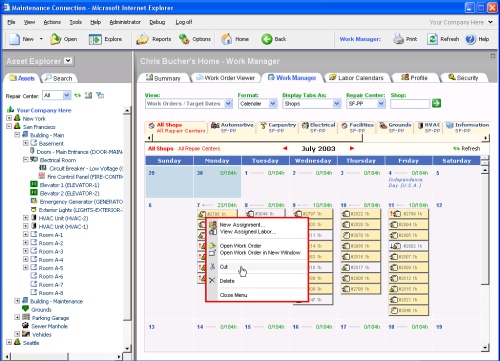The height and width of the screenshot is (361, 500).
Task: Click the Explore toolbar icon
Action: pyautogui.click(x=95, y=39)
